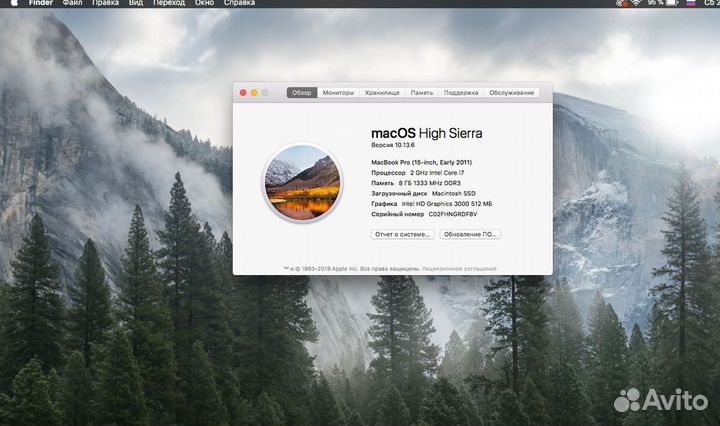
Task: Minimize the window with the yellow button
Action: pos(254,93)
